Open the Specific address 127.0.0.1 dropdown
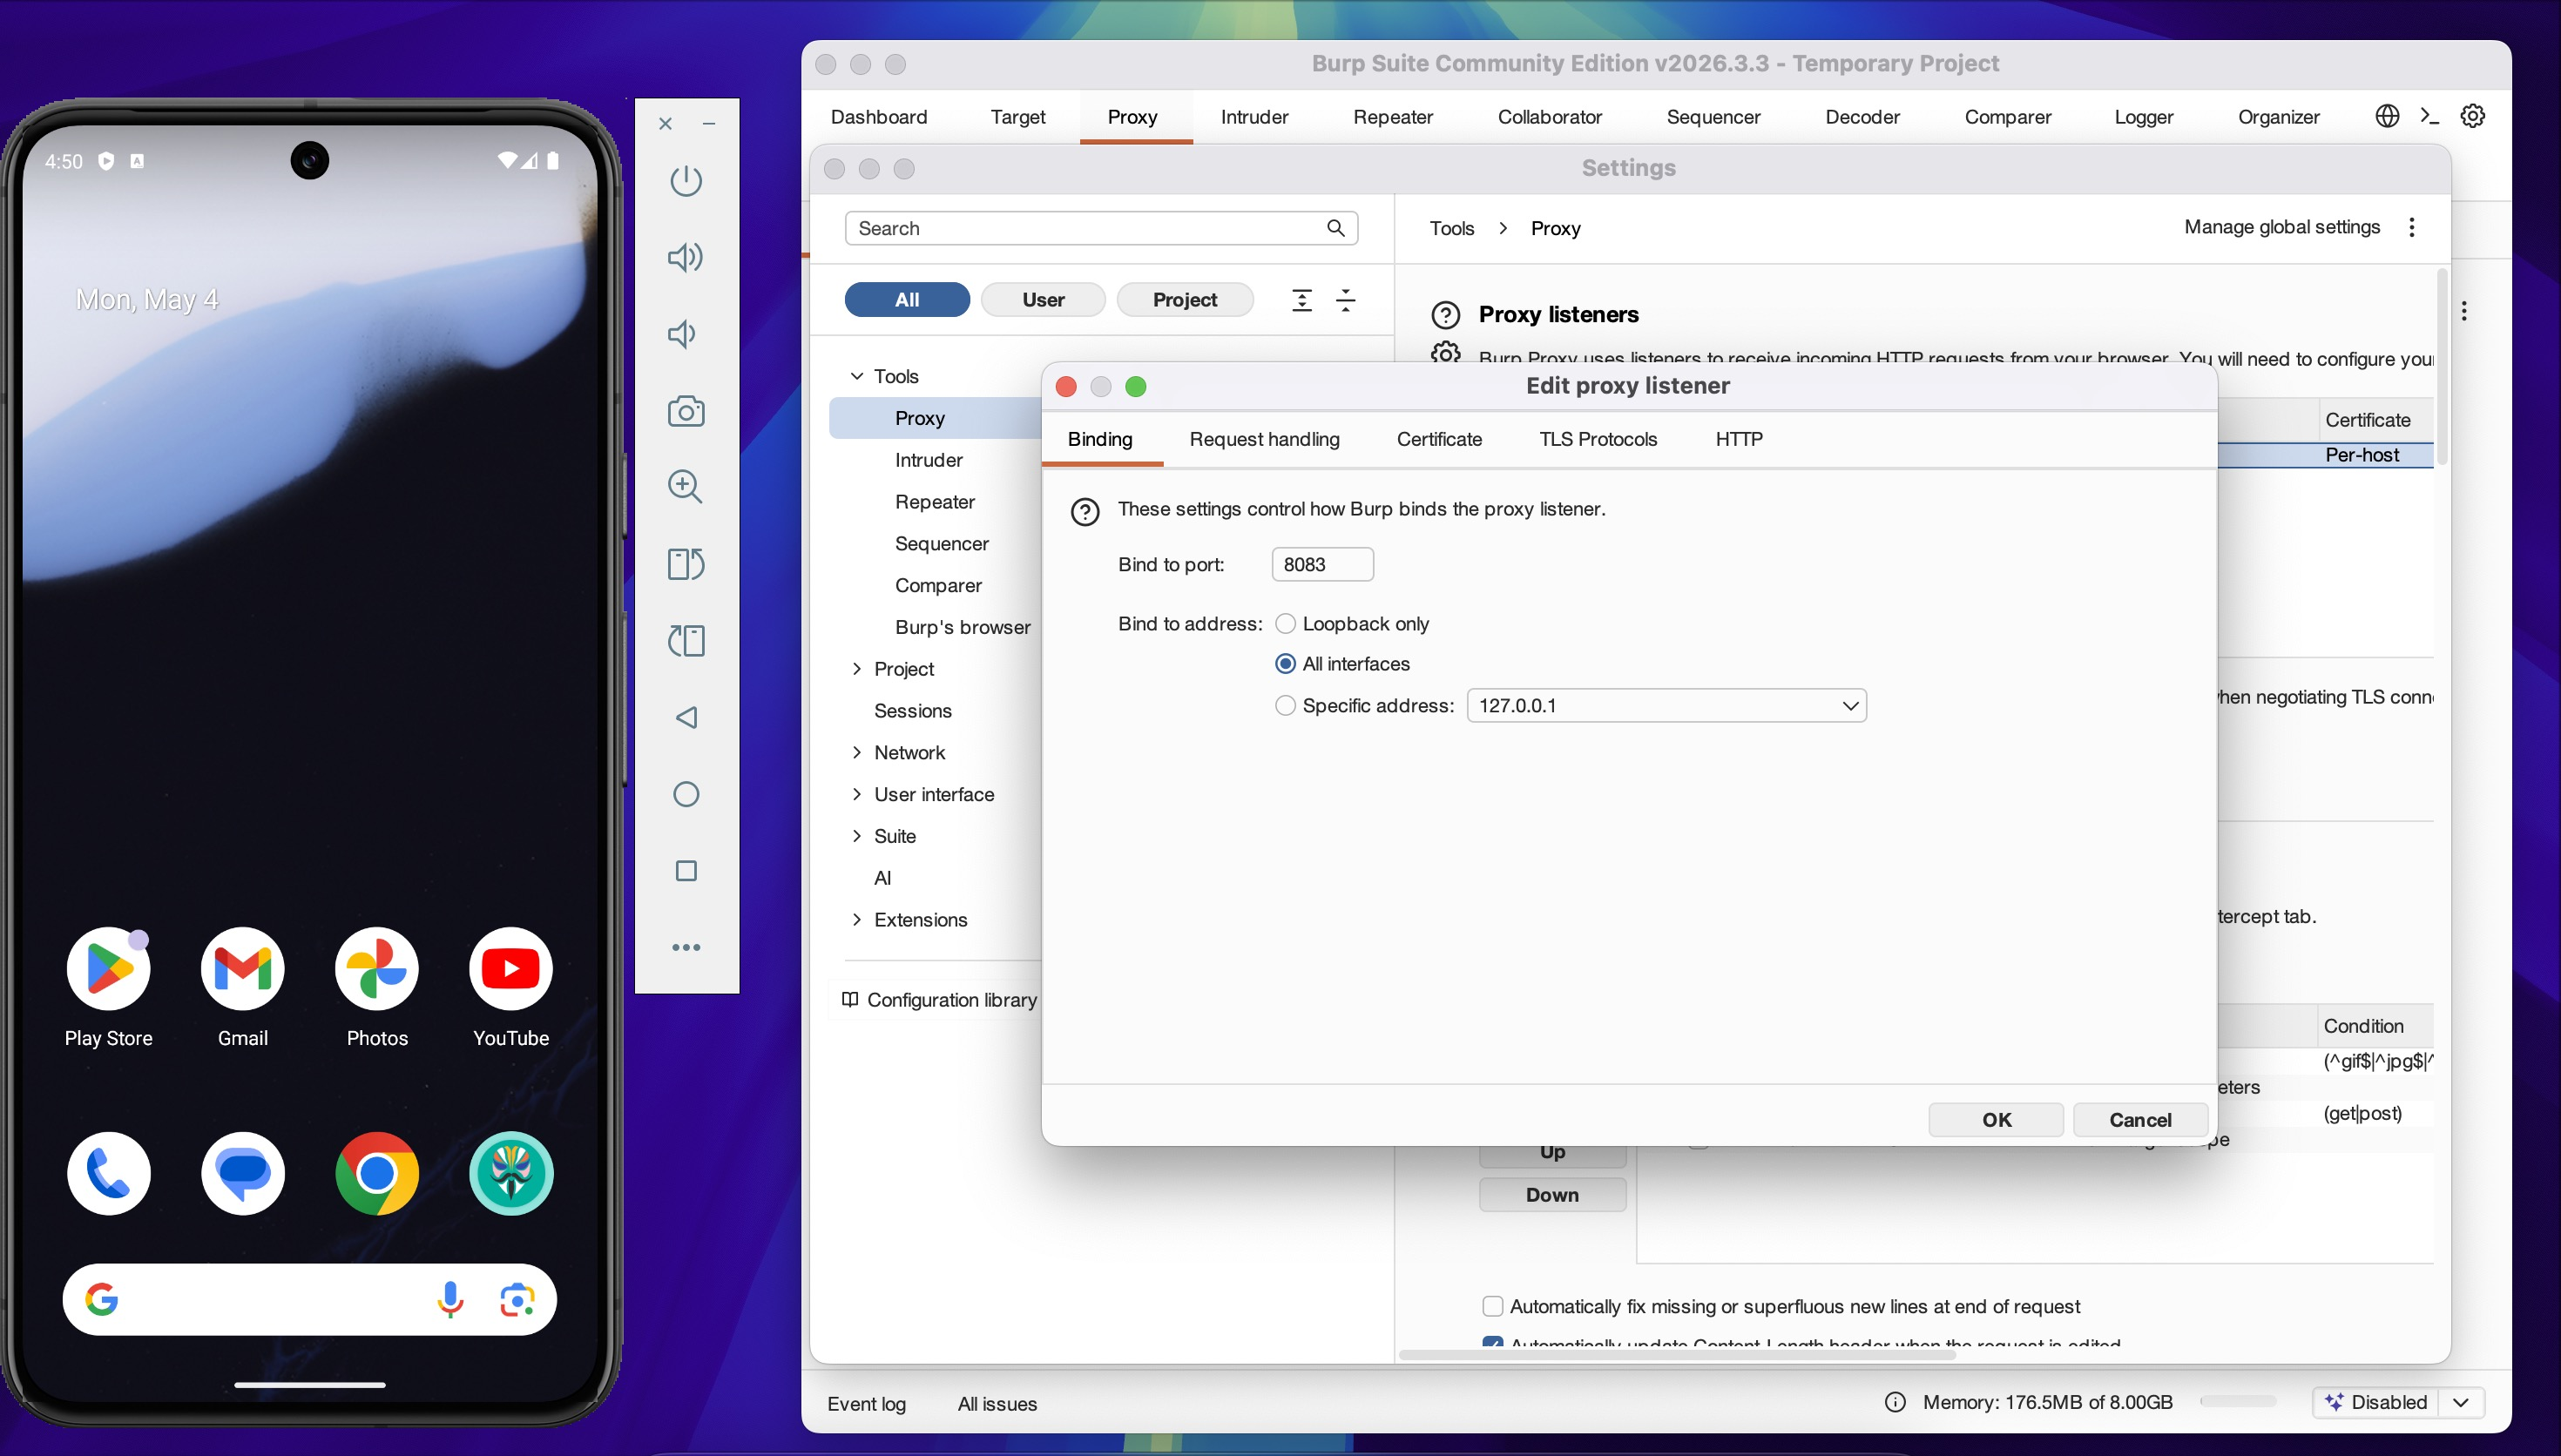2561x1456 pixels. point(1666,705)
